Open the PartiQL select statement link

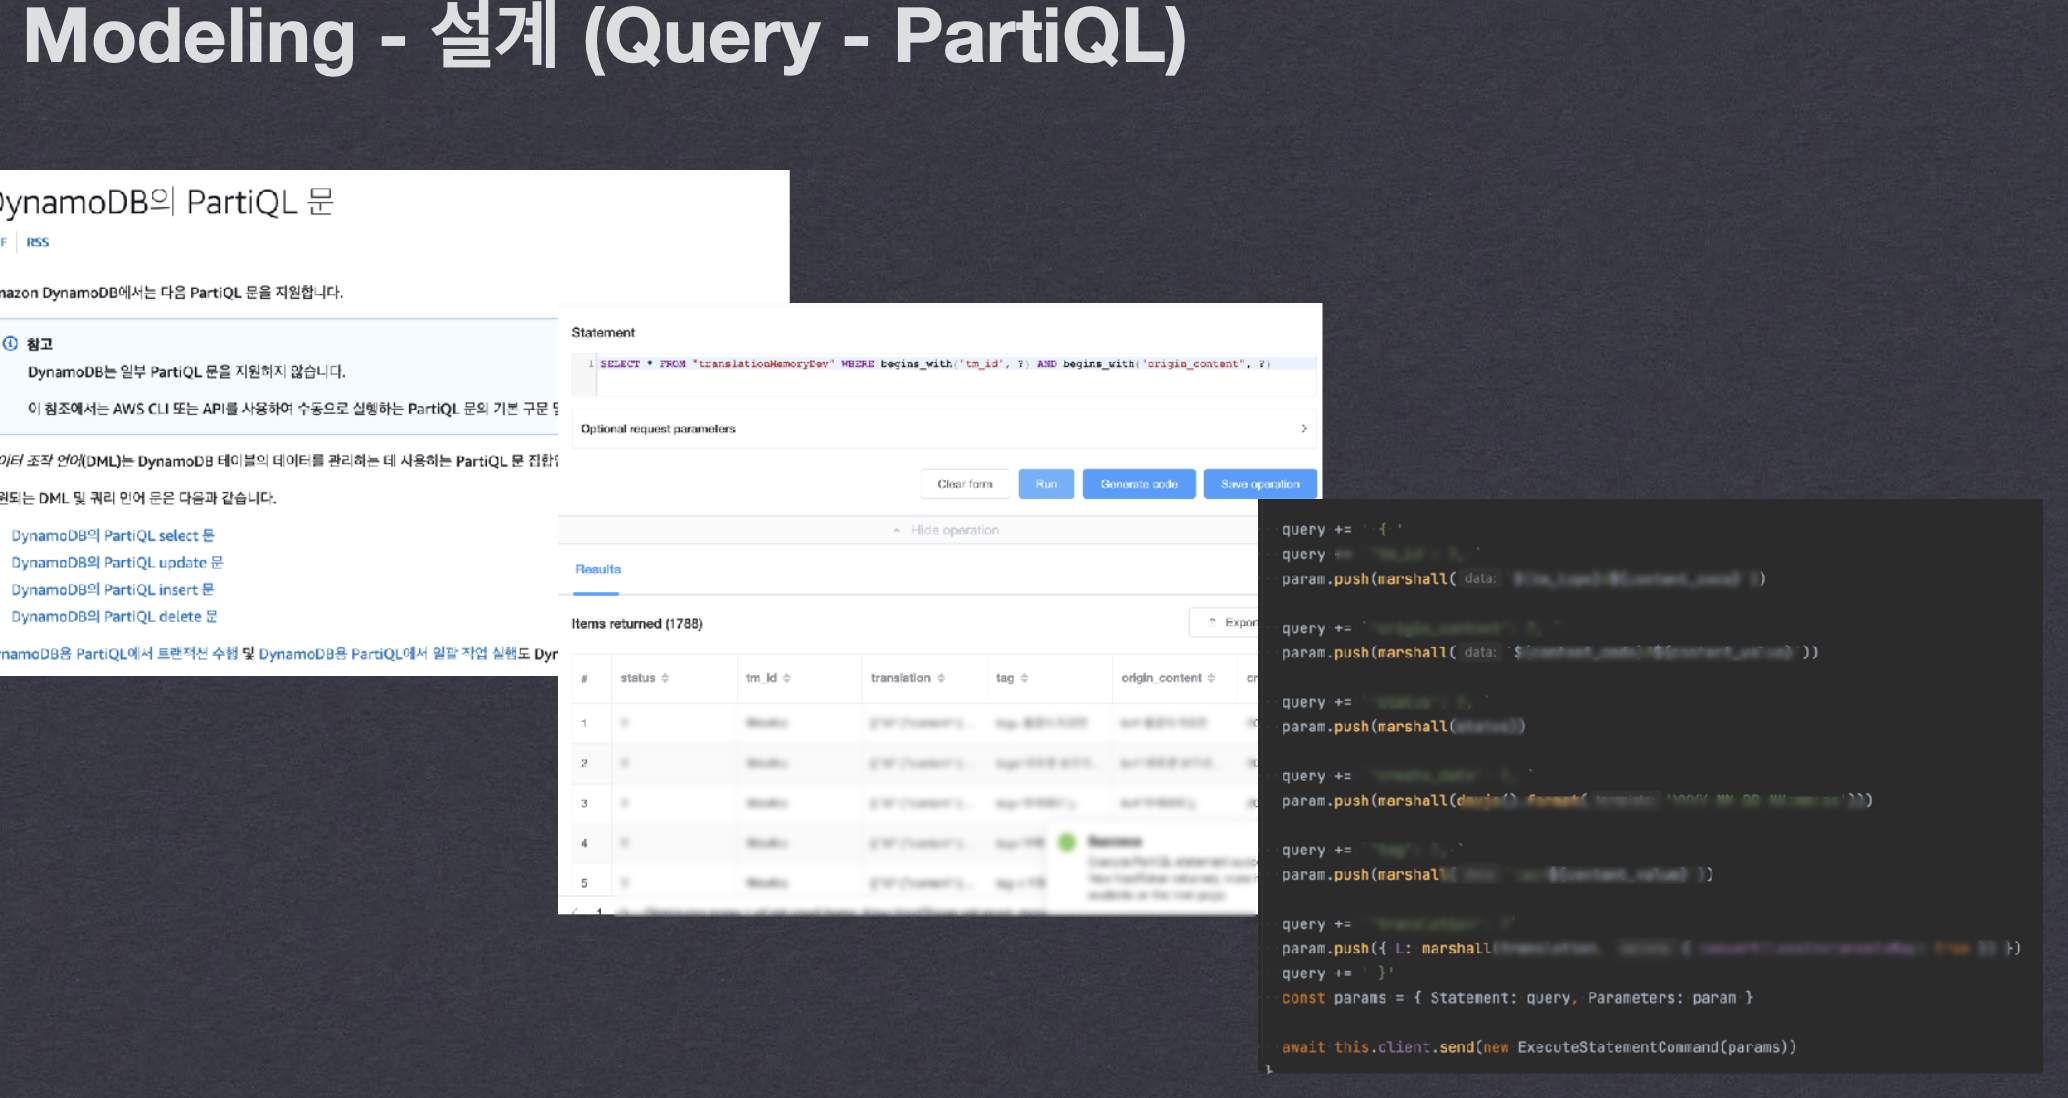tap(112, 536)
